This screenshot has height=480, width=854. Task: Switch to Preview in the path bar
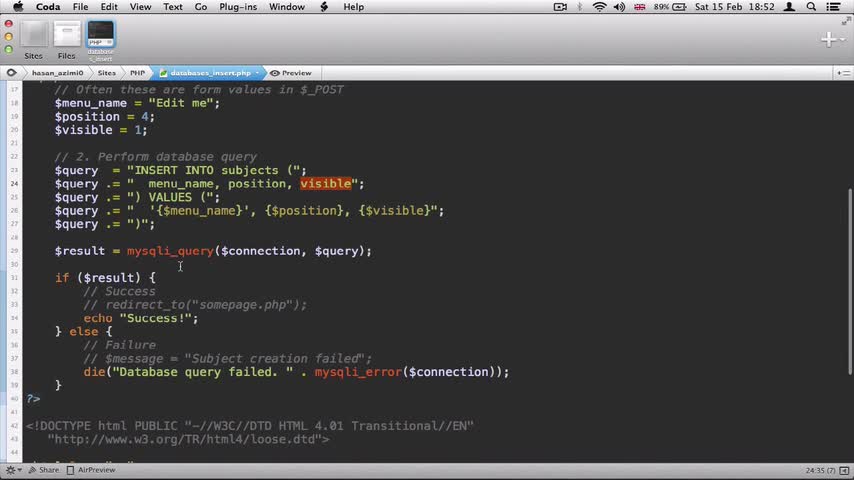pos(291,73)
